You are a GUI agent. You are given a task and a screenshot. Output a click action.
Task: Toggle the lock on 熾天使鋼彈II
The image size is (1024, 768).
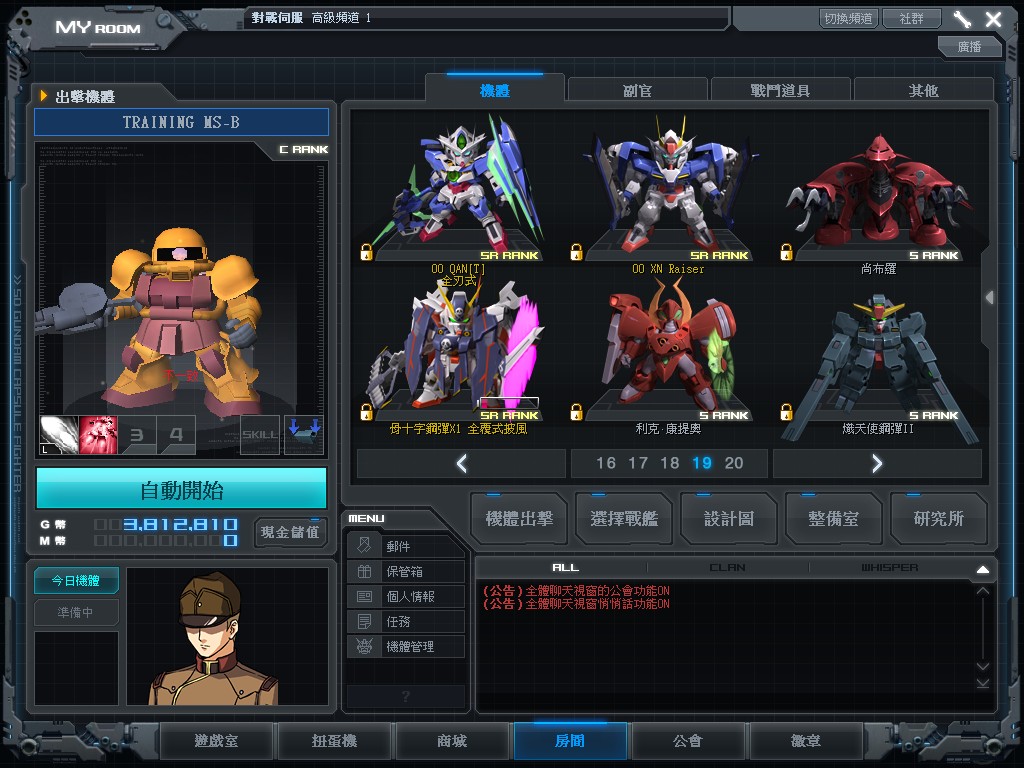point(786,412)
